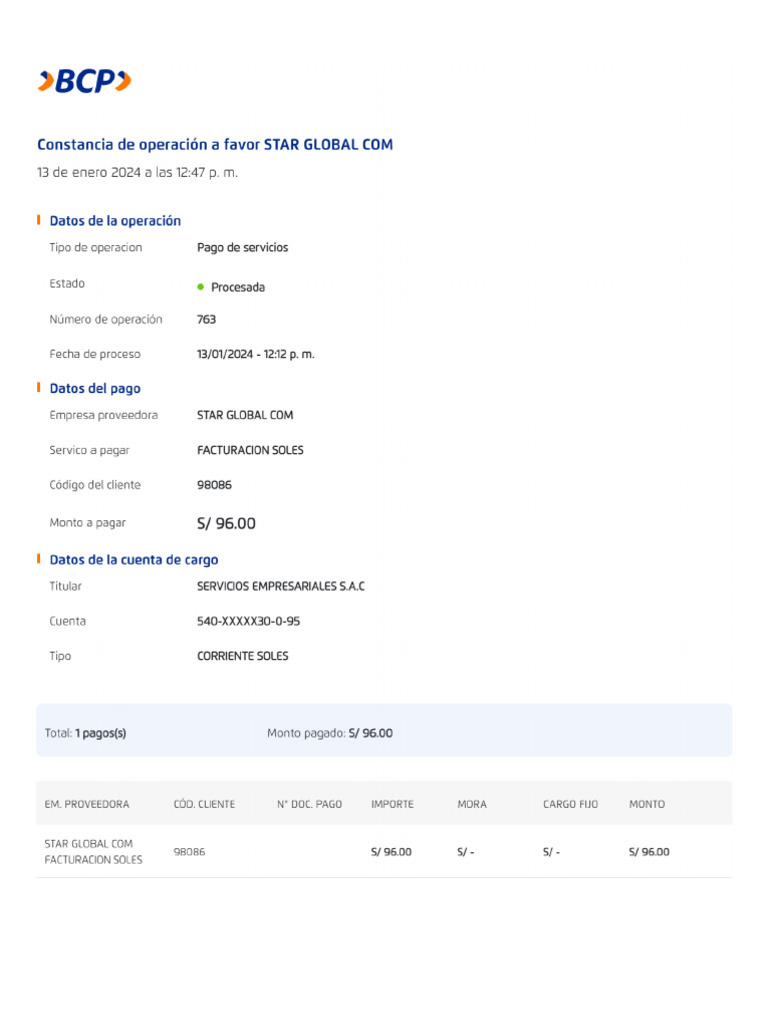Select table cell 'STAR GLOBAL COM FACTURACION SOLES'
768x1024 pixels.
[x=93, y=852]
